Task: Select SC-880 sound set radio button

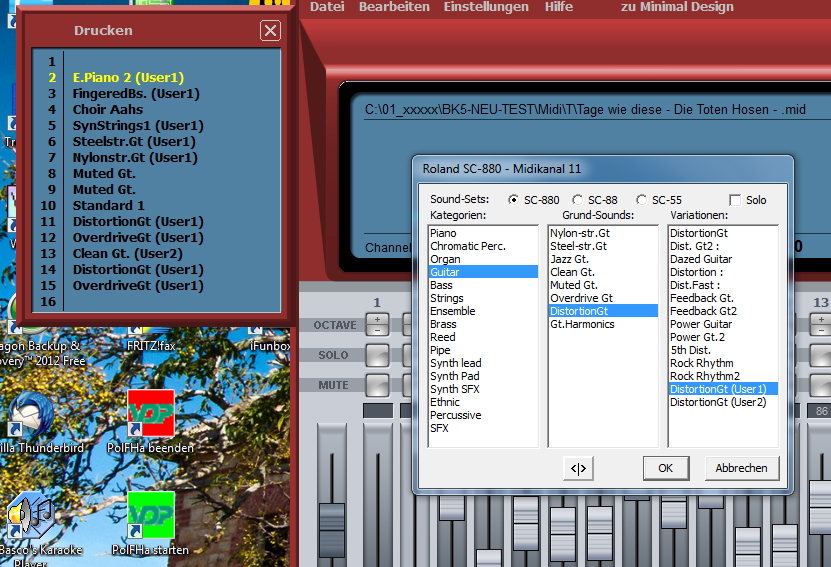Action: (514, 200)
